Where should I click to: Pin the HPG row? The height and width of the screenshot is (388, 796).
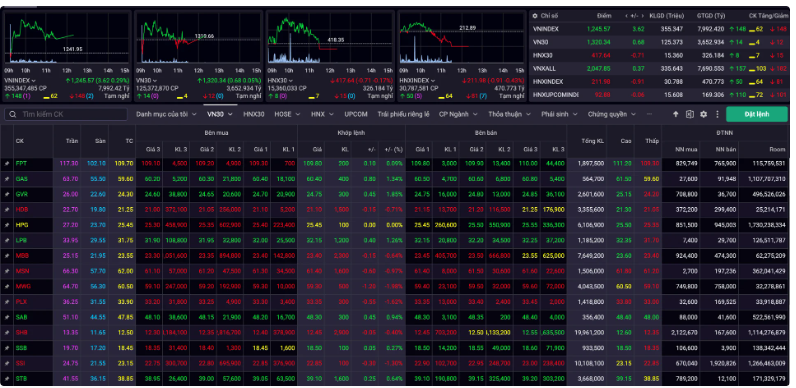7,224
